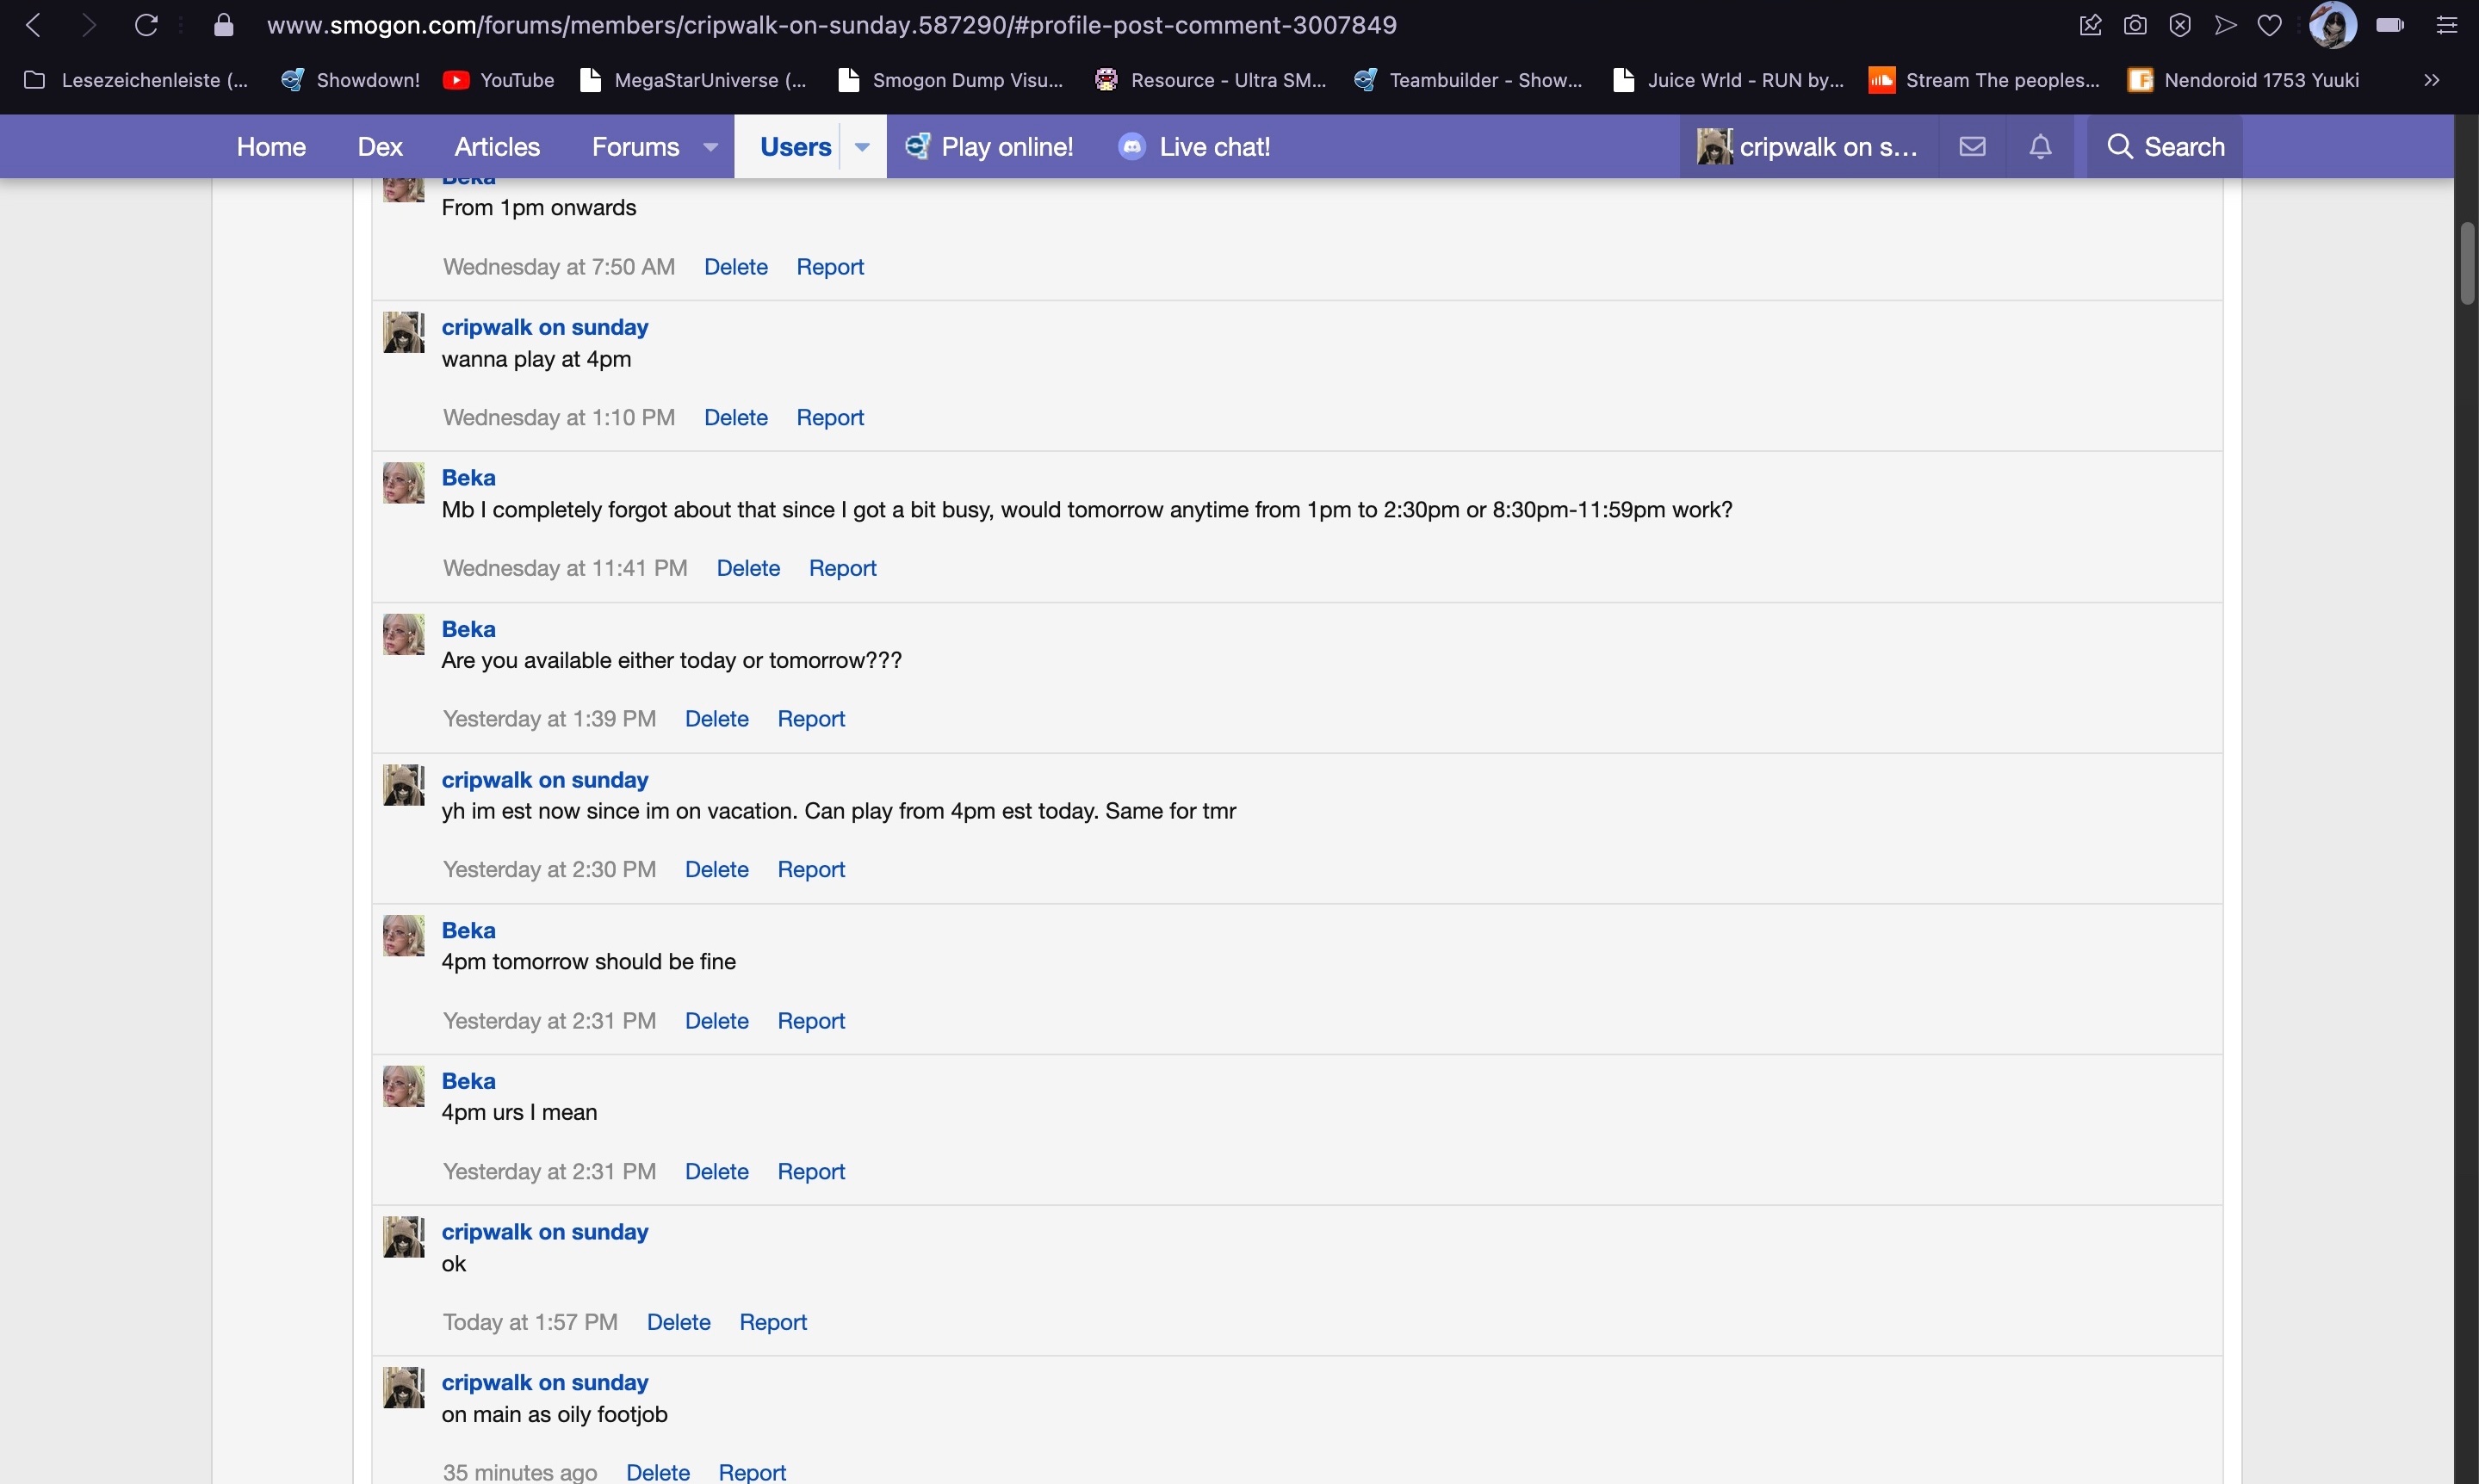2479x1484 pixels.
Task: Open the Articles nav item
Action: tap(497, 147)
